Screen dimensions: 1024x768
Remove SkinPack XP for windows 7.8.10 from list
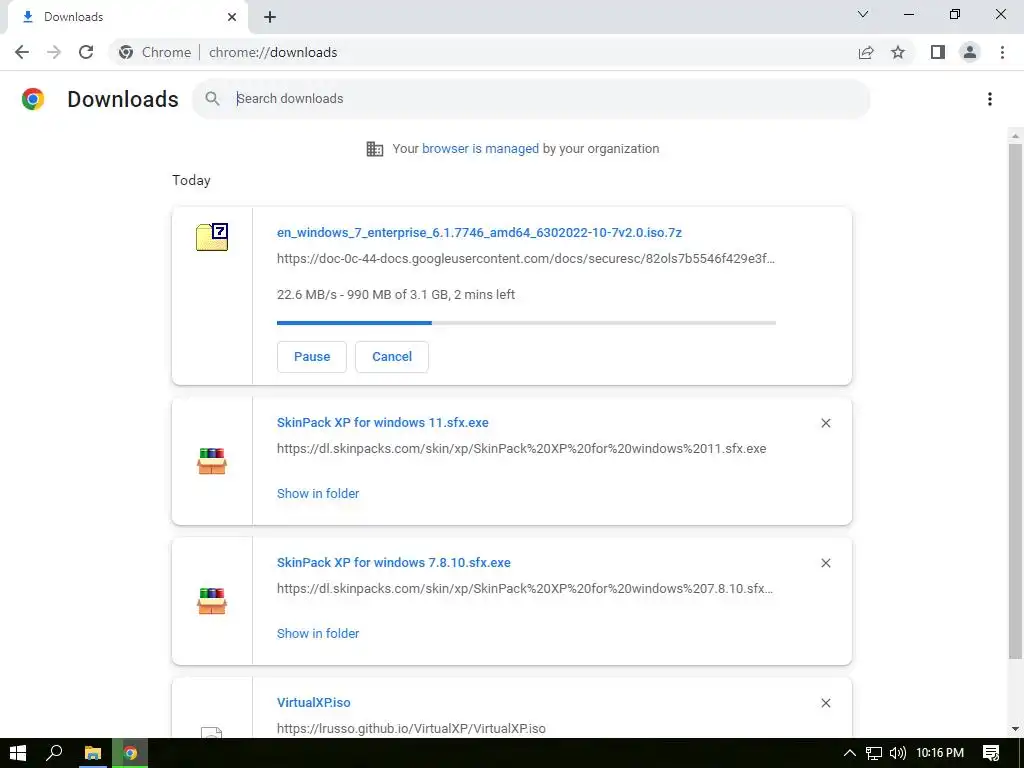(825, 563)
